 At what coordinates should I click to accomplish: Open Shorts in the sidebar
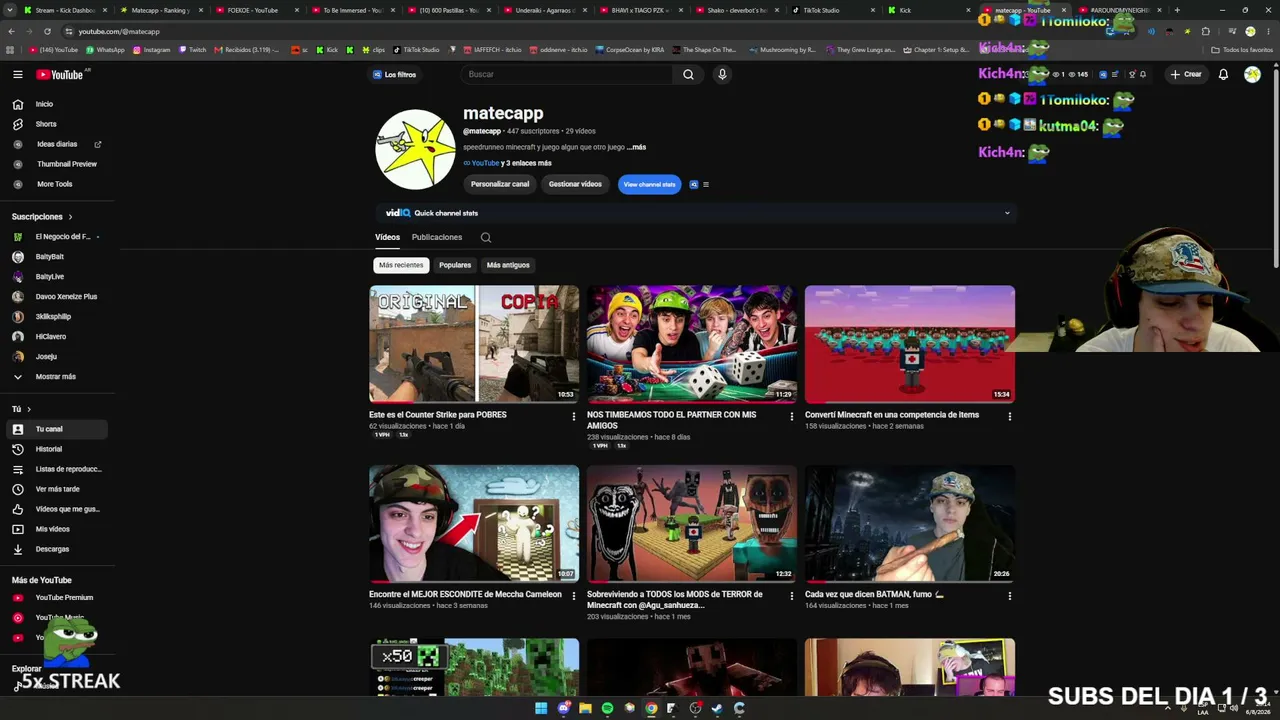coord(56,124)
